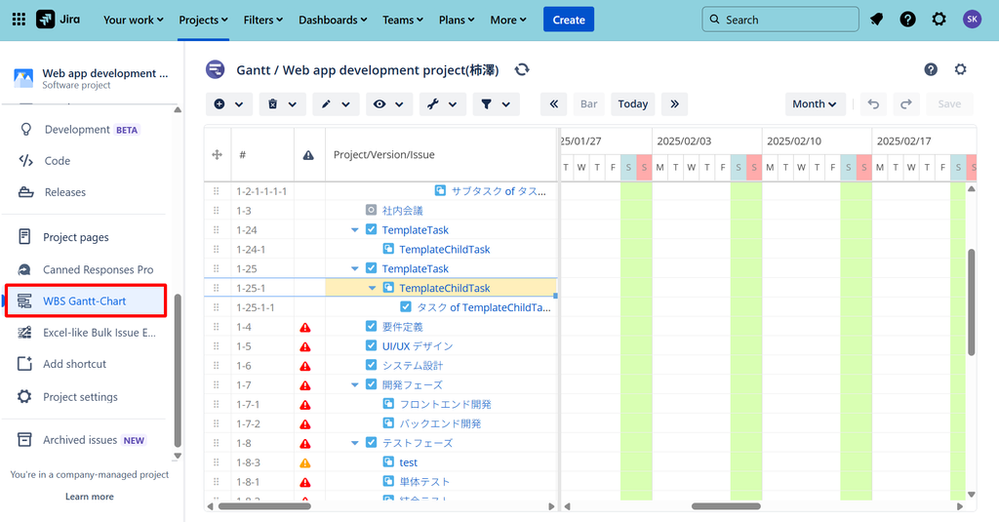Open the Projects menu

[203, 20]
